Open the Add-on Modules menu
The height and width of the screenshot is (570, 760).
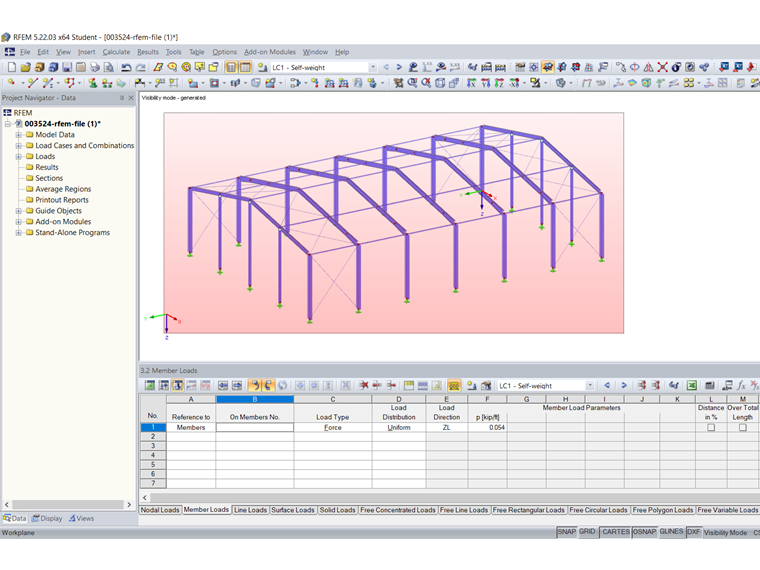(269, 52)
